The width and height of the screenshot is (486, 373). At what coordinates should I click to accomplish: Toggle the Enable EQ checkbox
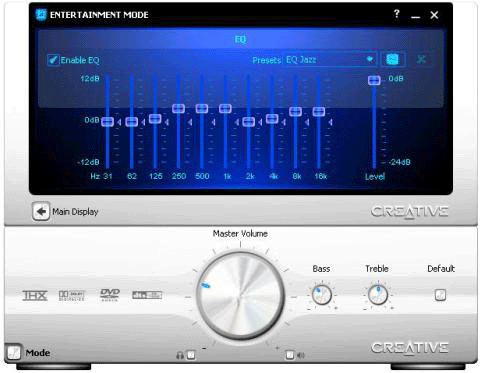click(x=53, y=60)
